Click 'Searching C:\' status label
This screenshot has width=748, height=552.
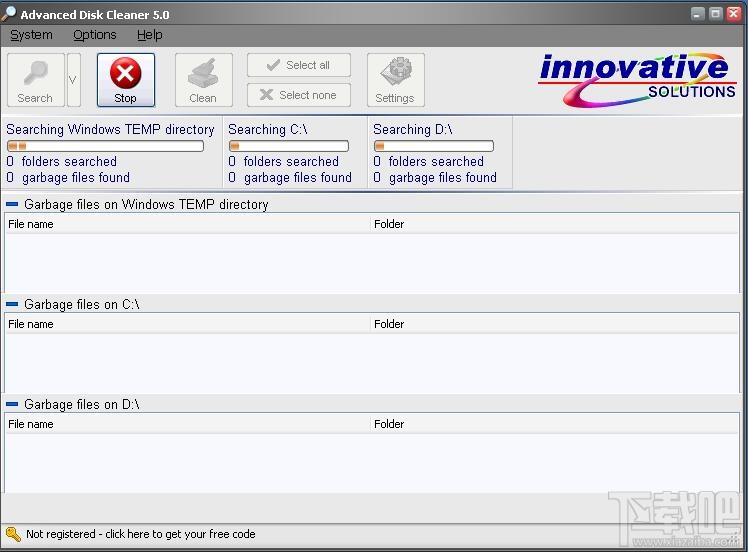click(x=268, y=129)
